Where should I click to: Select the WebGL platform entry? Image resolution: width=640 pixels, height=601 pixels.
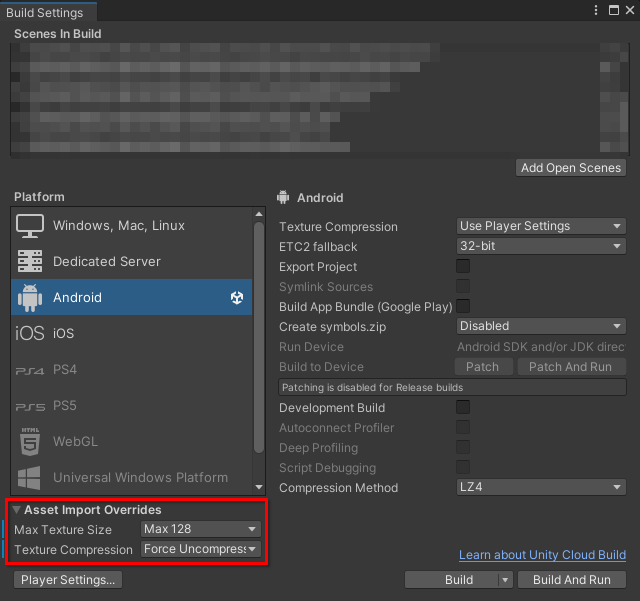point(131,442)
